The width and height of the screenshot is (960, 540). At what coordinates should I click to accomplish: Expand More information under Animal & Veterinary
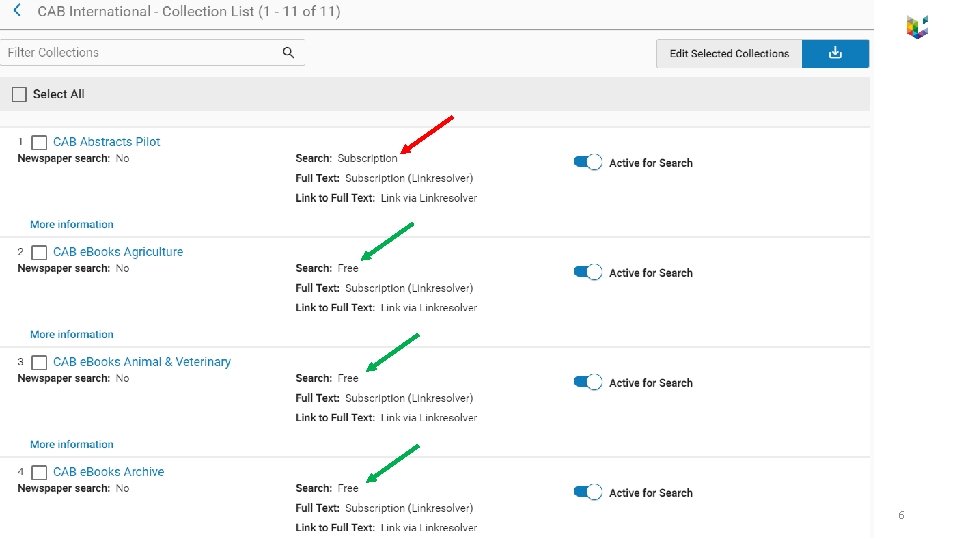[72, 444]
